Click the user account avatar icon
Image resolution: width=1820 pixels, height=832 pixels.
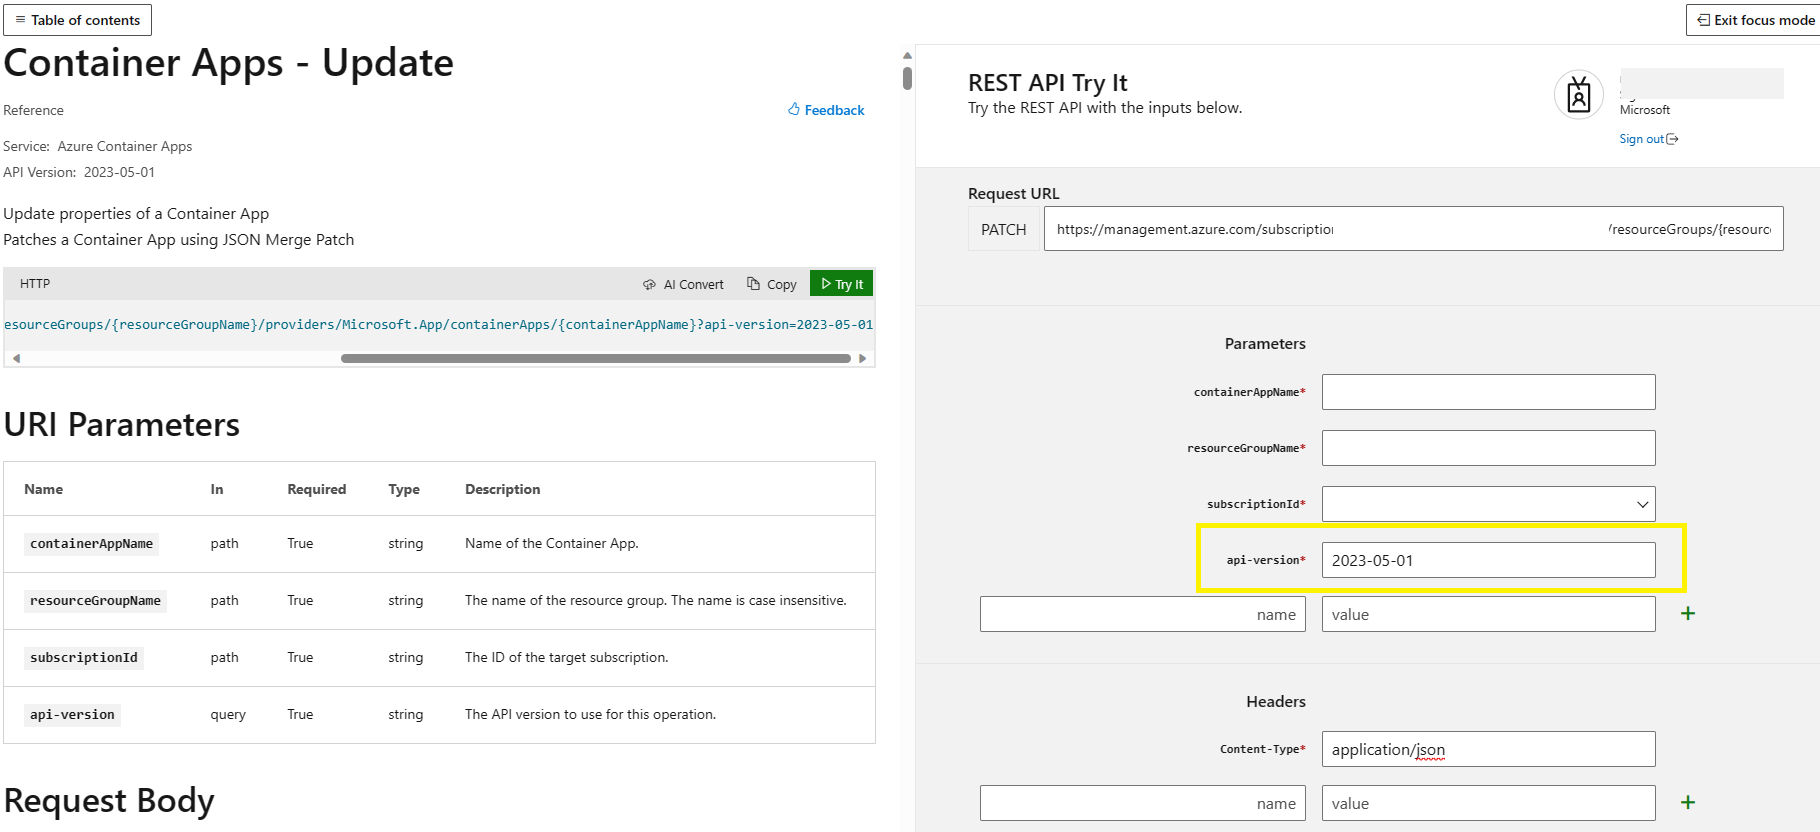coord(1579,95)
